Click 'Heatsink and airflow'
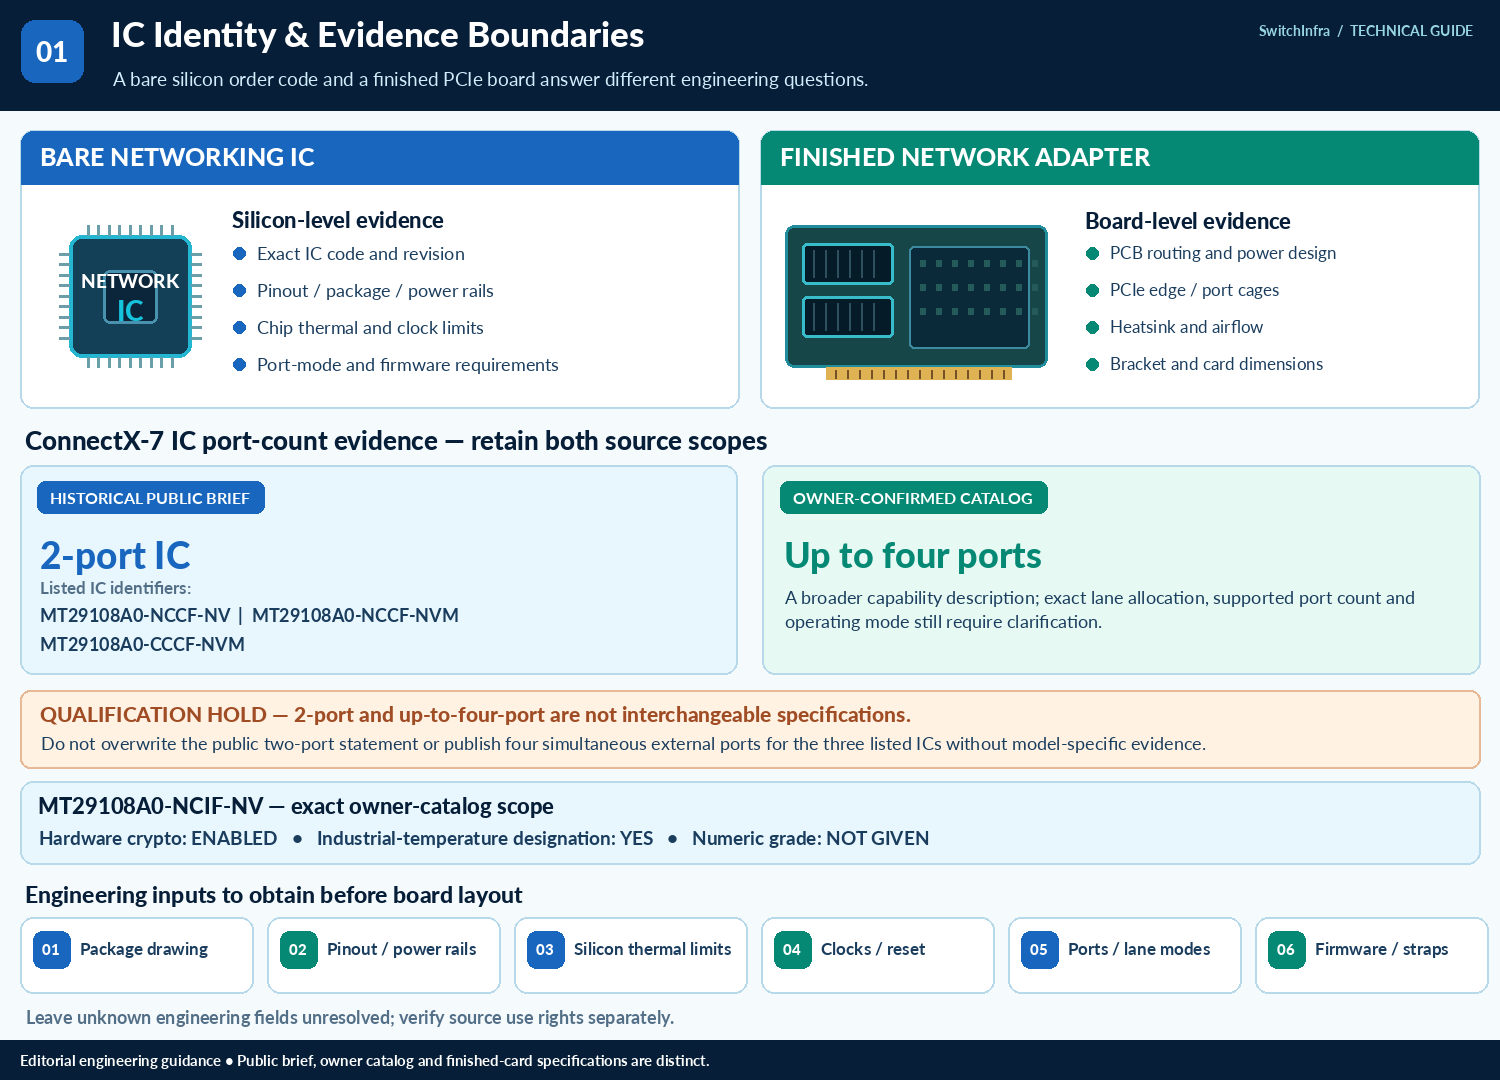Image resolution: width=1500 pixels, height=1080 pixels. (x=1187, y=327)
